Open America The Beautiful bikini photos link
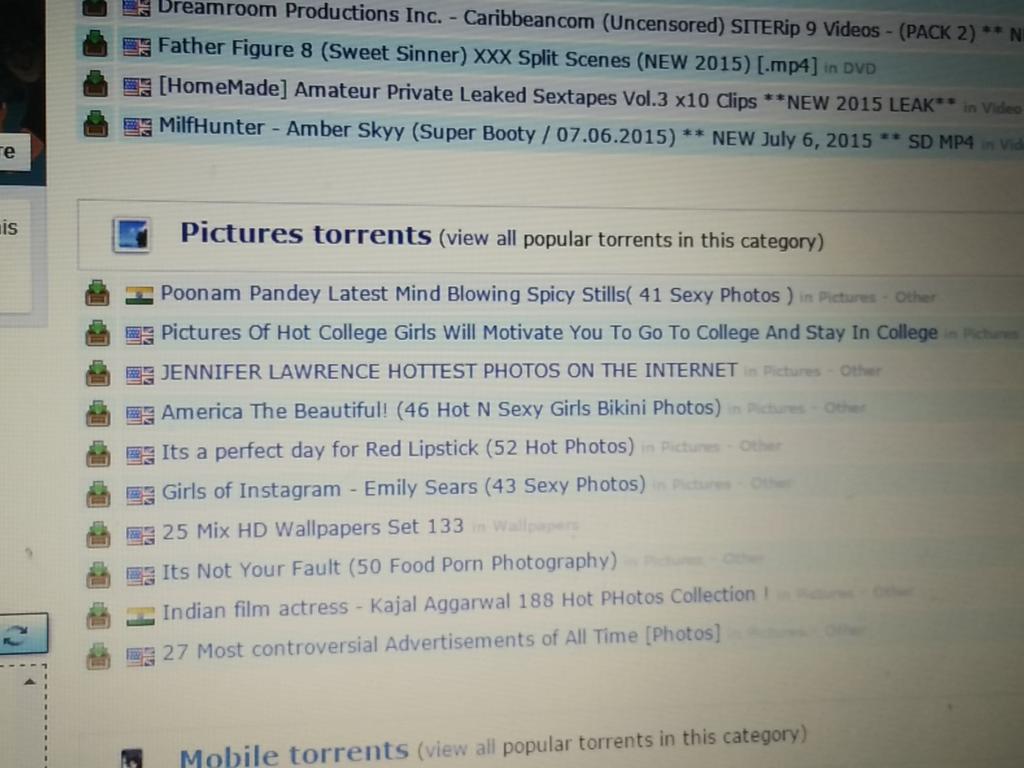The height and width of the screenshot is (768, 1024). tap(441, 410)
